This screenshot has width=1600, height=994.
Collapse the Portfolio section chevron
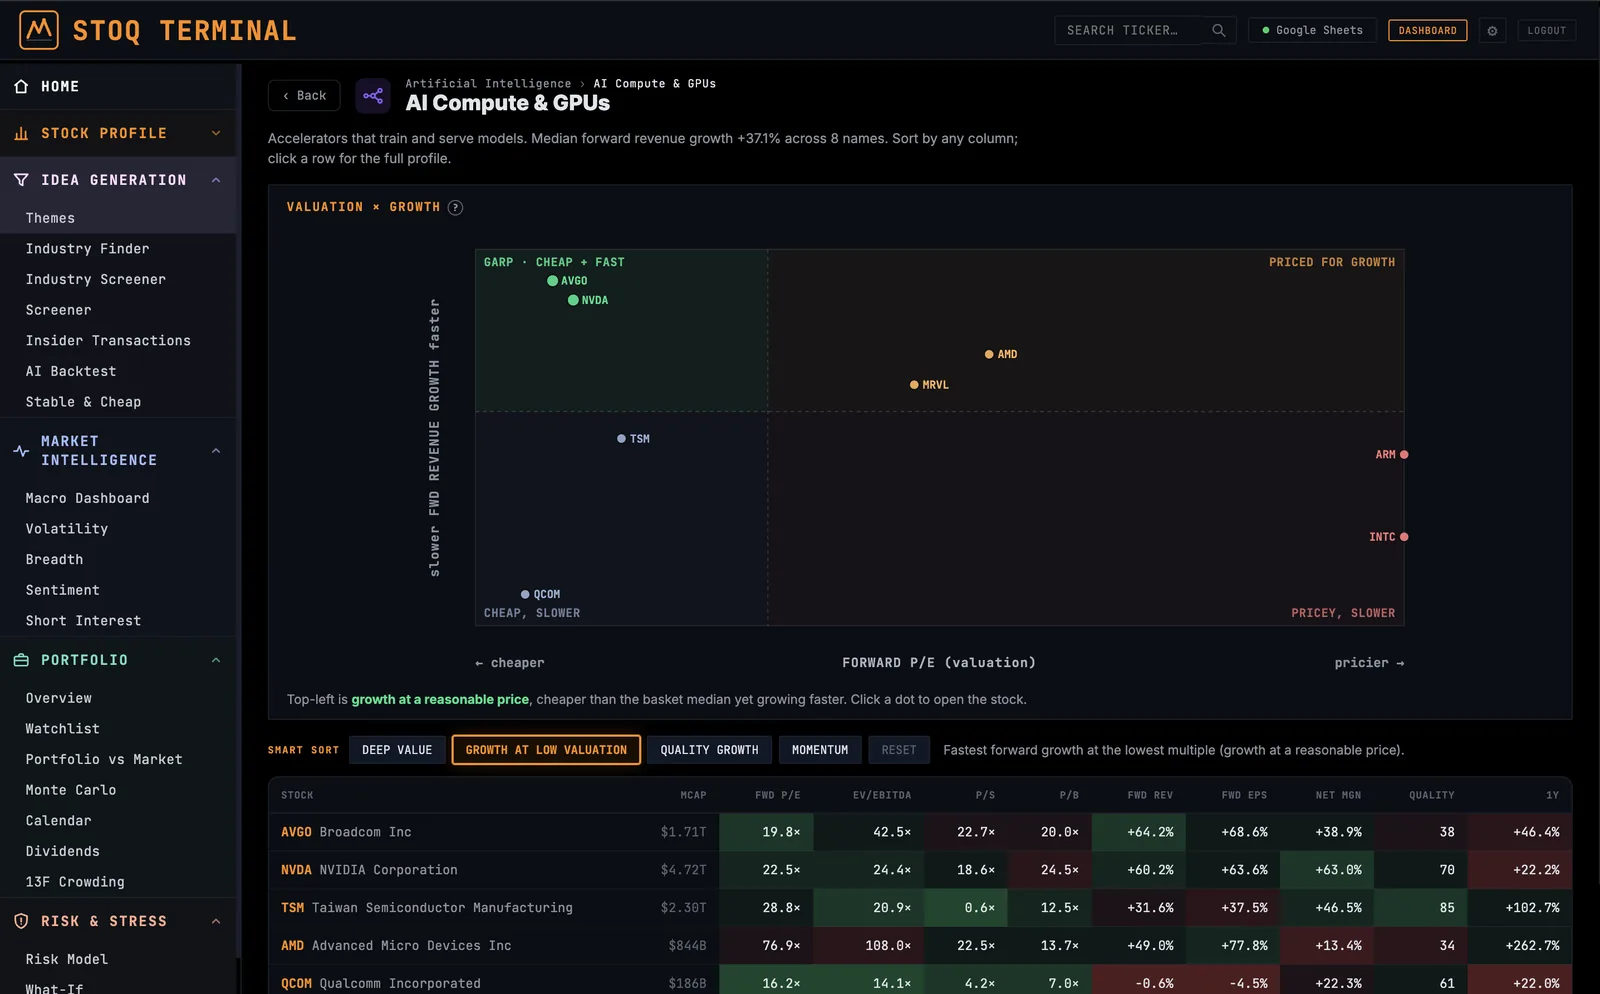coord(216,660)
